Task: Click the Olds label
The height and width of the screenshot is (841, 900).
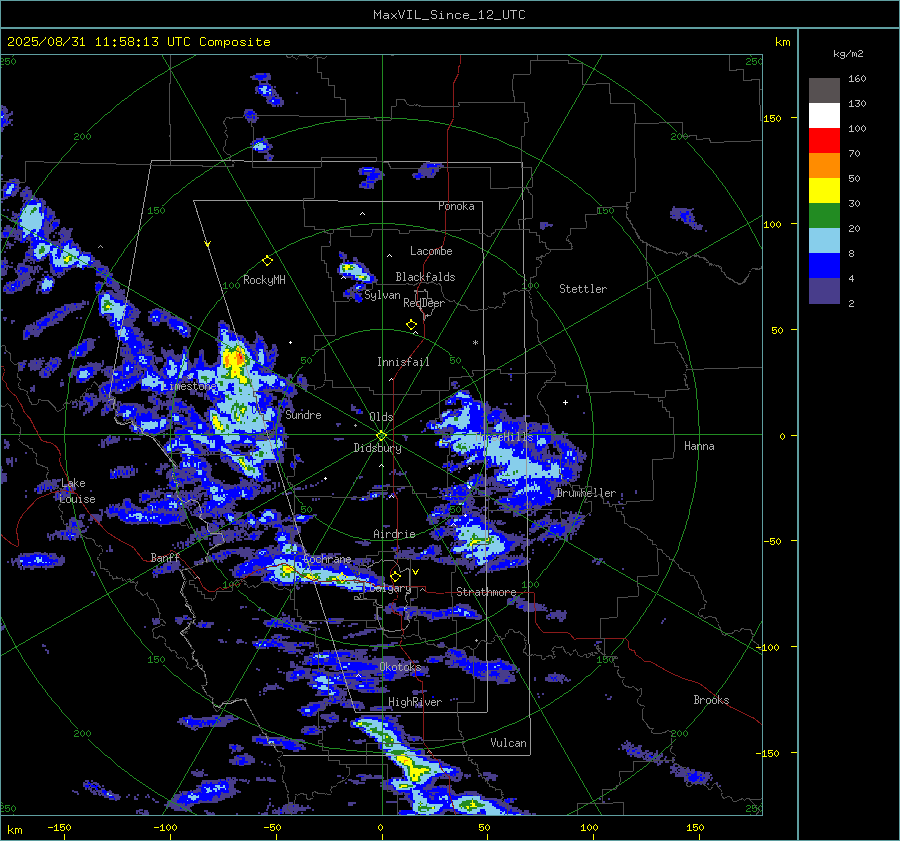Action: coord(381,417)
